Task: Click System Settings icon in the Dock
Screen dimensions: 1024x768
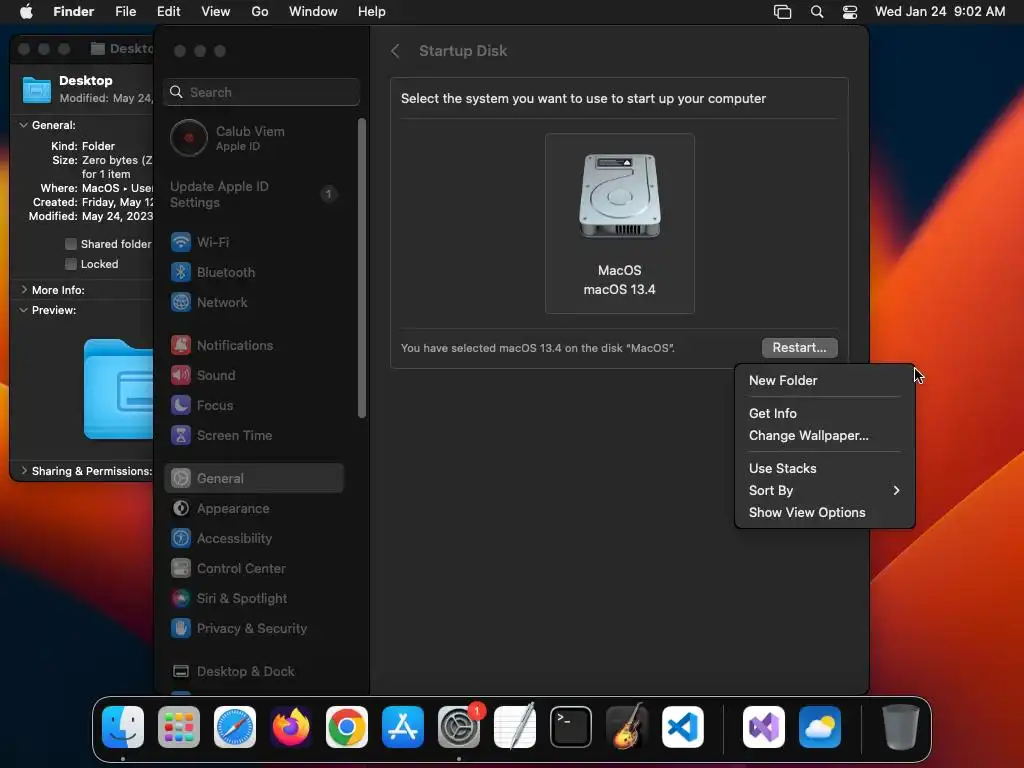Action: click(x=458, y=727)
